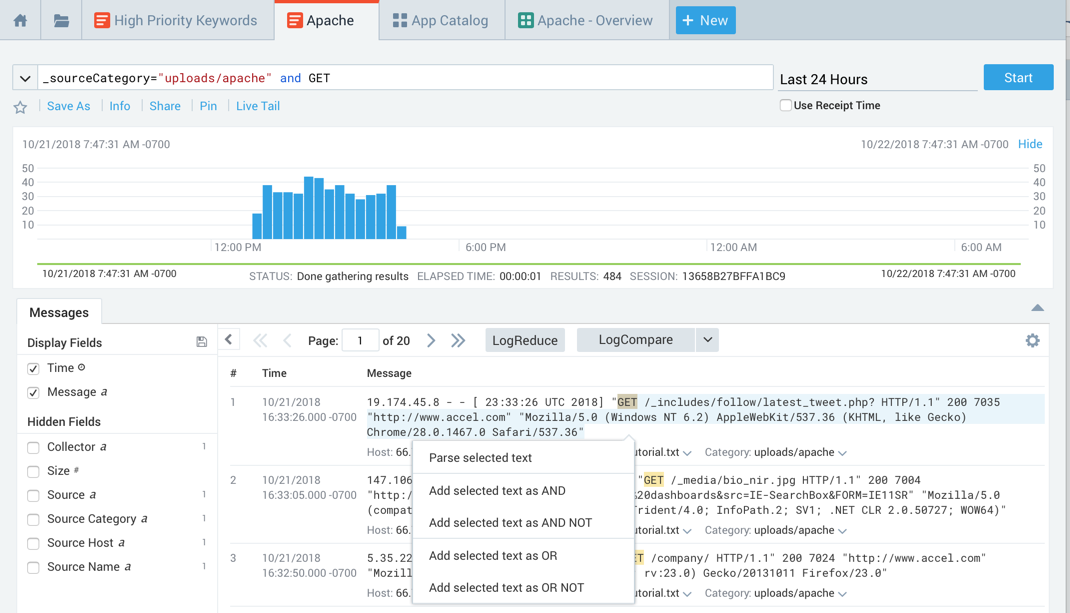Expand the query options chevron
The height and width of the screenshot is (613, 1070).
click(25, 78)
